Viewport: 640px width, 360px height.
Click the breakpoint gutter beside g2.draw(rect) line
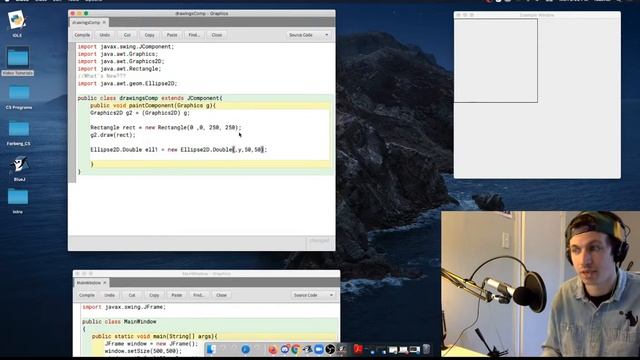tap(72, 135)
